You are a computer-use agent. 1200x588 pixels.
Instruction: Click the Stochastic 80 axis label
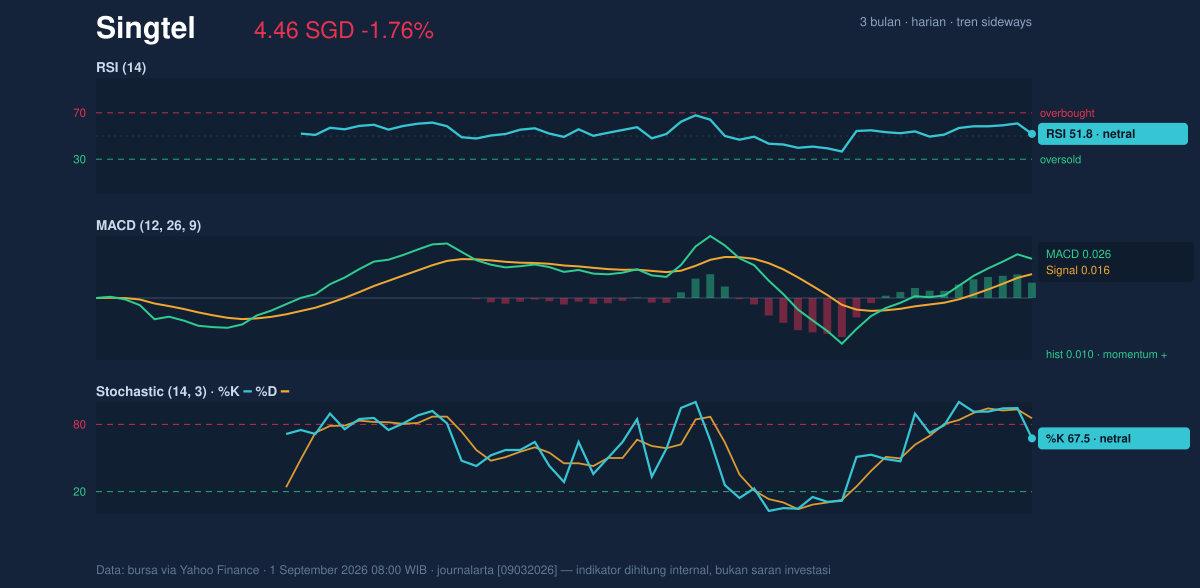[79, 425]
